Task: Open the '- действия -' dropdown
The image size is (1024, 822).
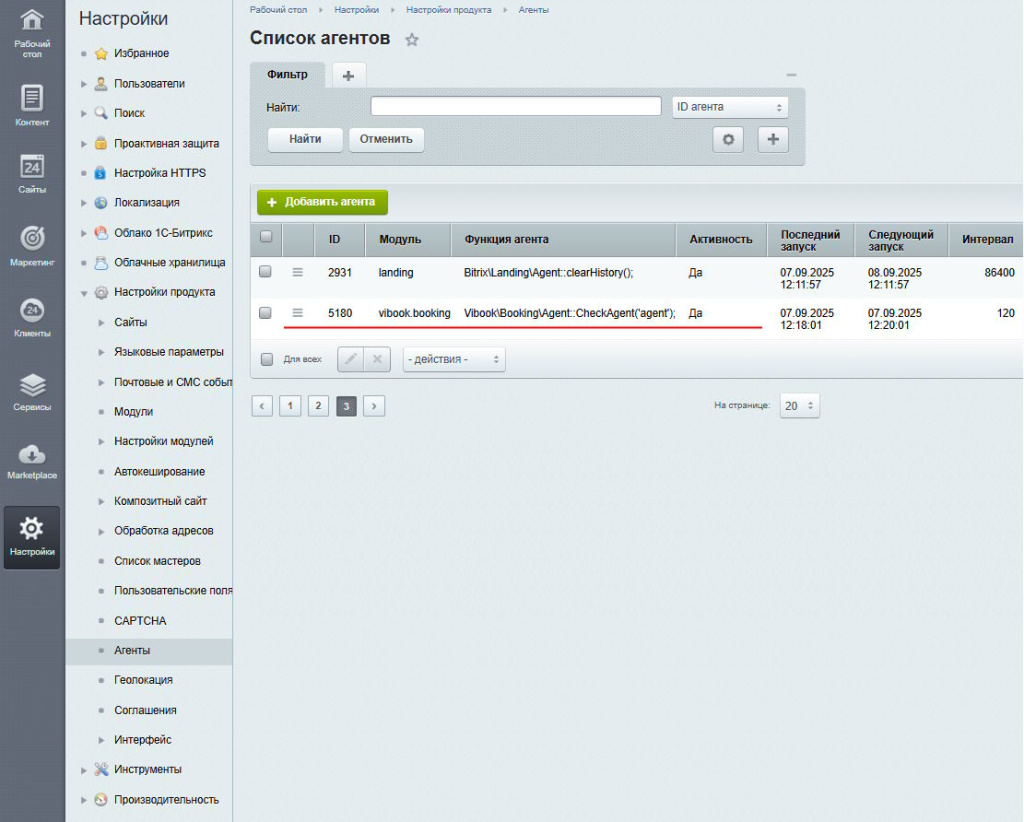Action: coord(454,359)
